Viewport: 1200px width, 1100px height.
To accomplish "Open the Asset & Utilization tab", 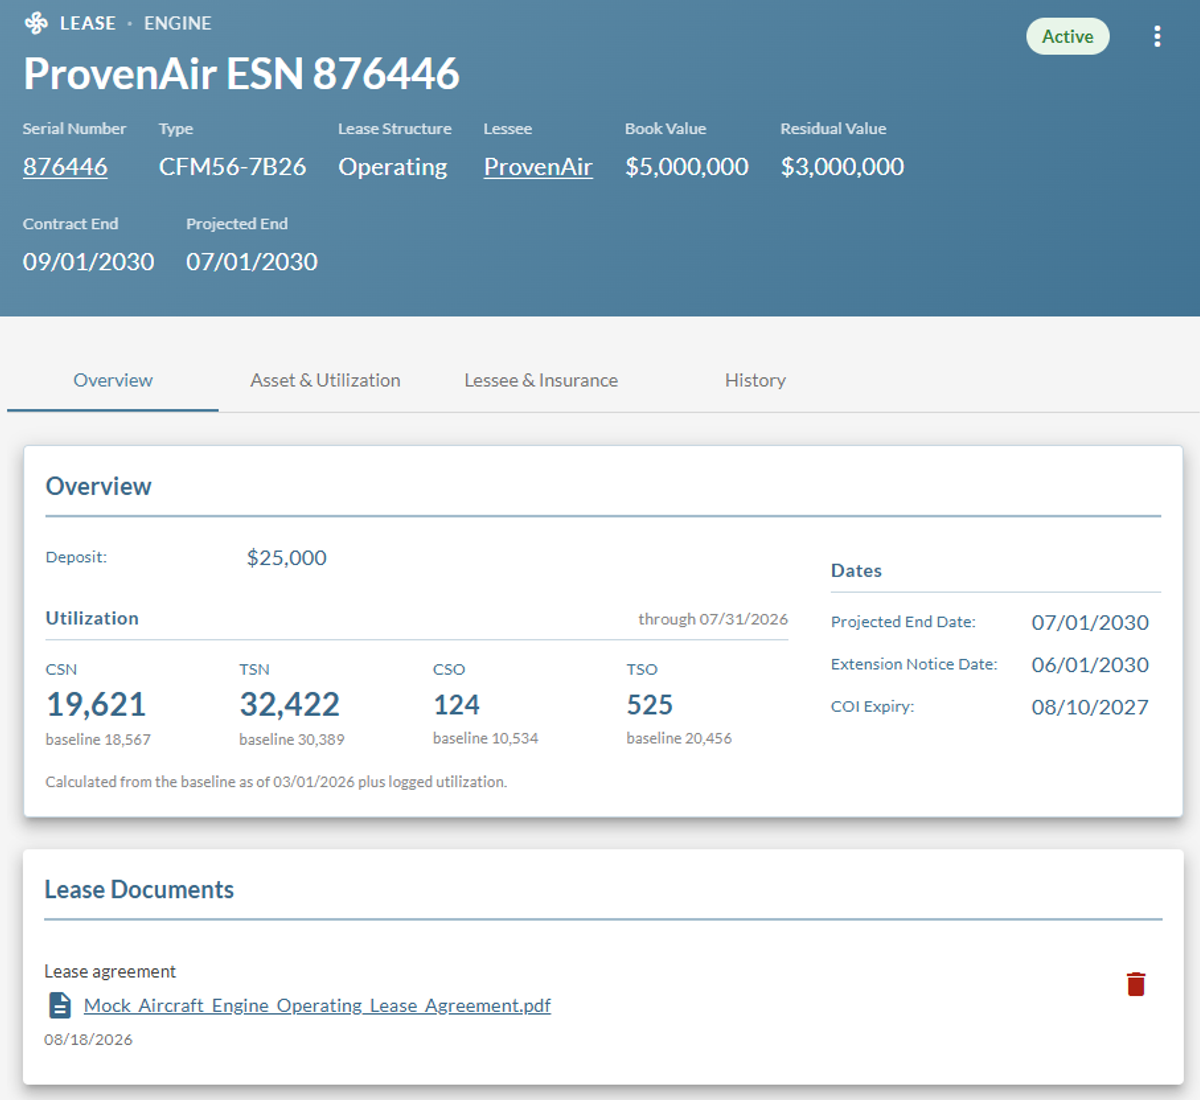I will (x=325, y=380).
